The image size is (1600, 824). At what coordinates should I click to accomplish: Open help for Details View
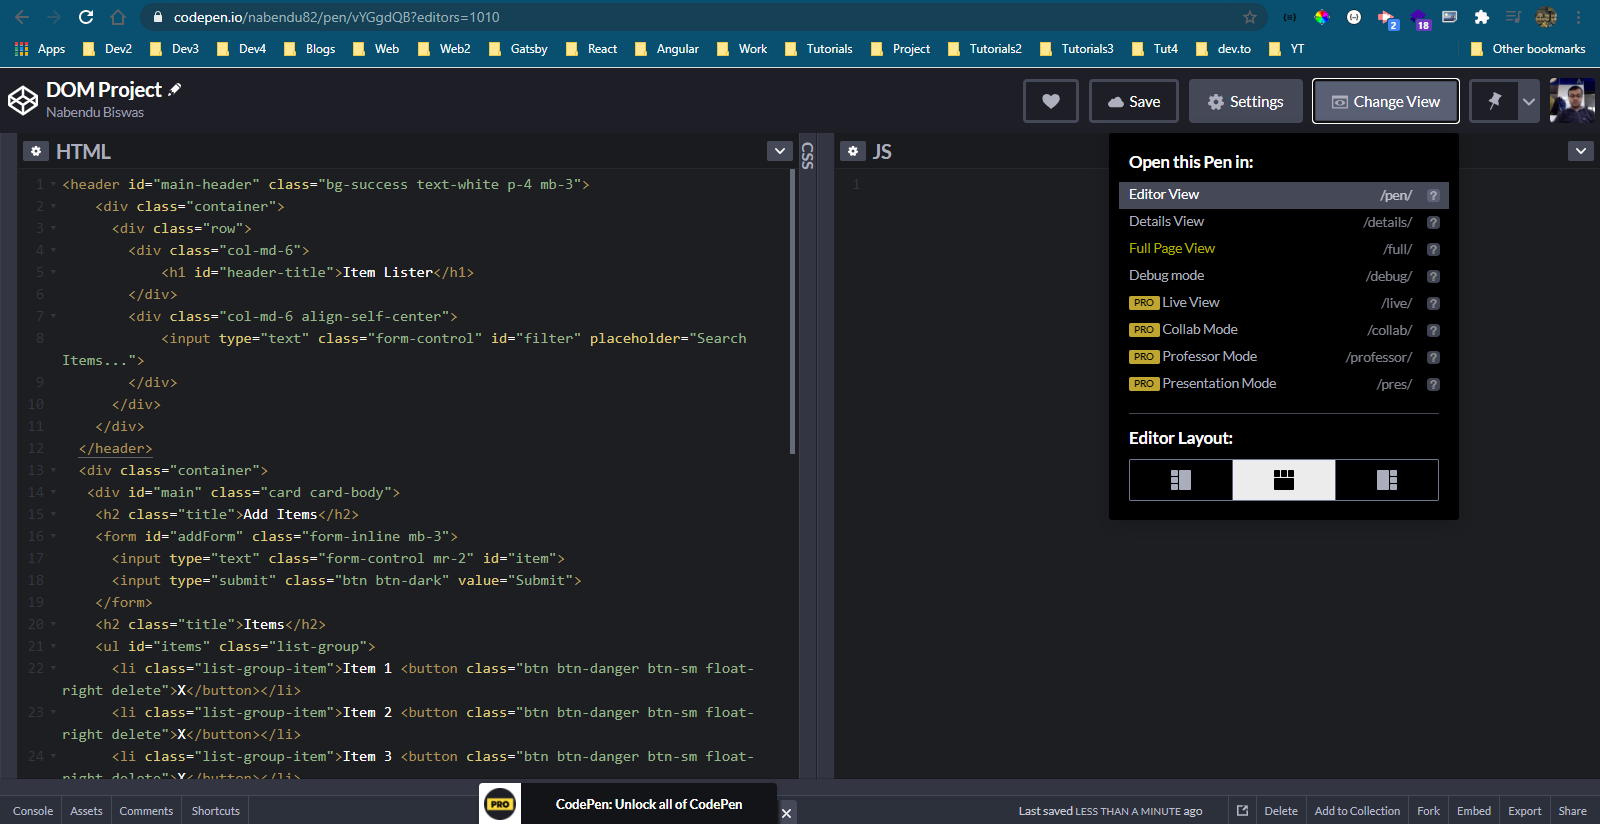pyautogui.click(x=1433, y=222)
